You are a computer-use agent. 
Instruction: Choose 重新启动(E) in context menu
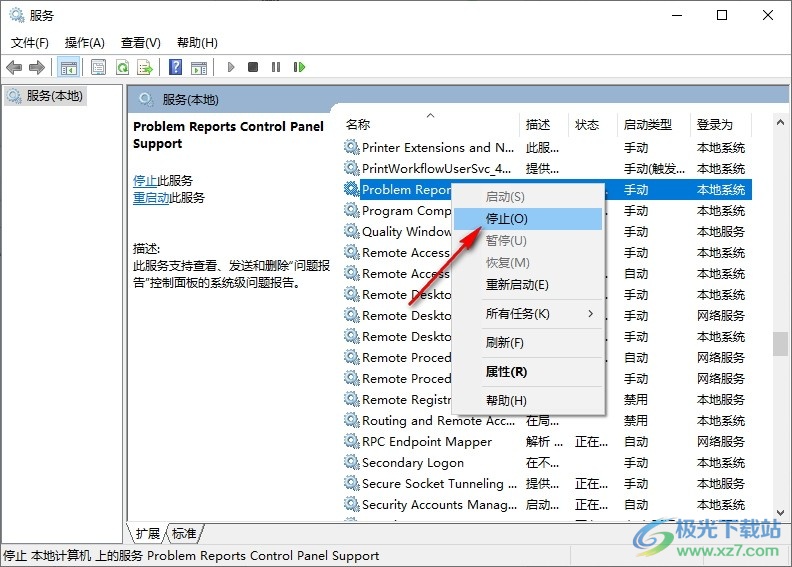pyautogui.click(x=528, y=285)
